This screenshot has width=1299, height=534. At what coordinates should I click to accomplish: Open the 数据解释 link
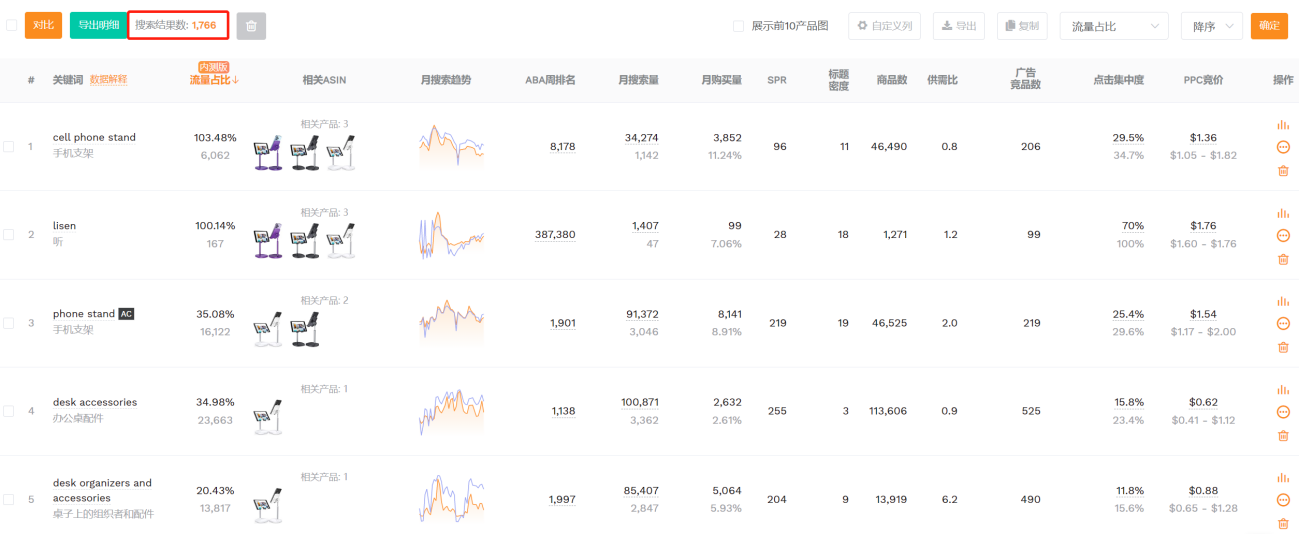tap(108, 80)
